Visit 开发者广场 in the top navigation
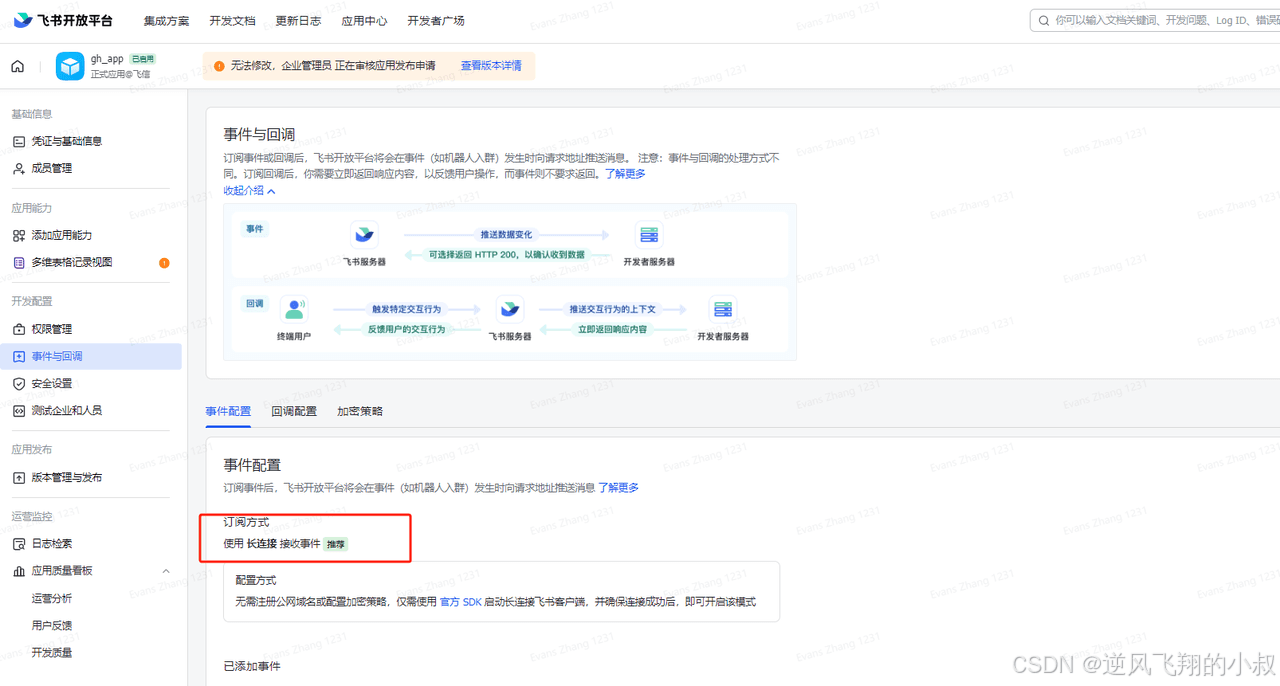Image resolution: width=1280 pixels, height=686 pixels. tap(436, 21)
